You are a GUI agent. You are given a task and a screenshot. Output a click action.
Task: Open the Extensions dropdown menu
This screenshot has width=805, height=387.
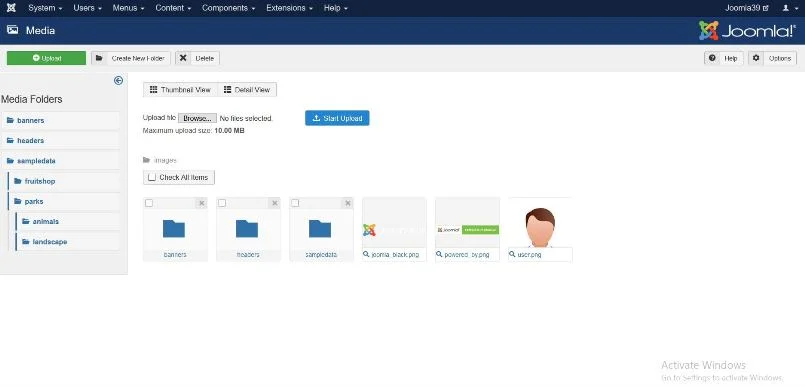(x=290, y=8)
